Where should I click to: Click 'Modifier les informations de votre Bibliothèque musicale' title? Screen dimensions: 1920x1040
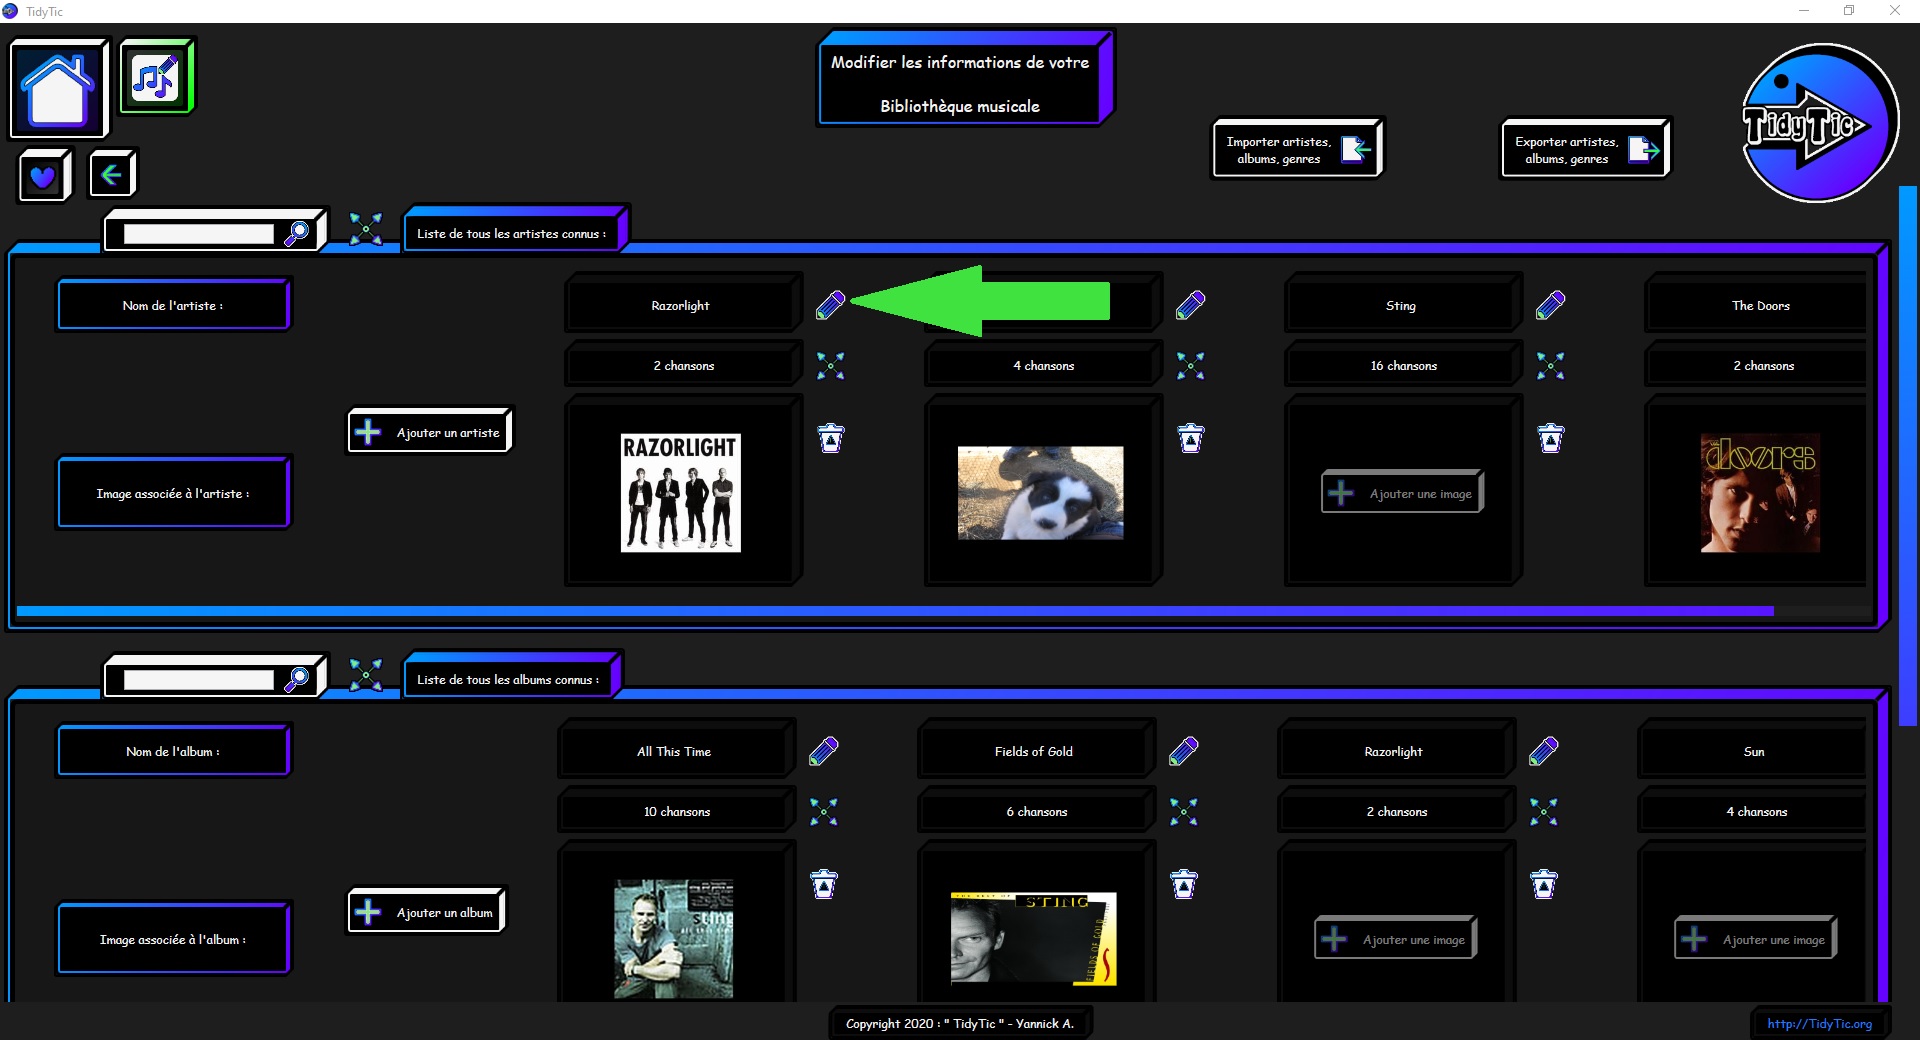click(966, 80)
